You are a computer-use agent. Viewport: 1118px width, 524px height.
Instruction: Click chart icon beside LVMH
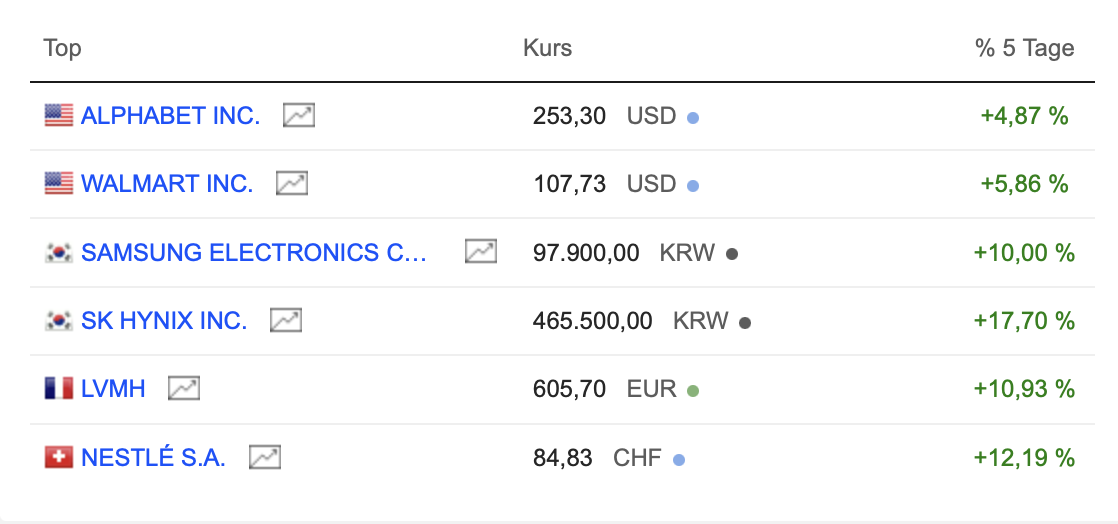pyautogui.click(x=184, y=388)
